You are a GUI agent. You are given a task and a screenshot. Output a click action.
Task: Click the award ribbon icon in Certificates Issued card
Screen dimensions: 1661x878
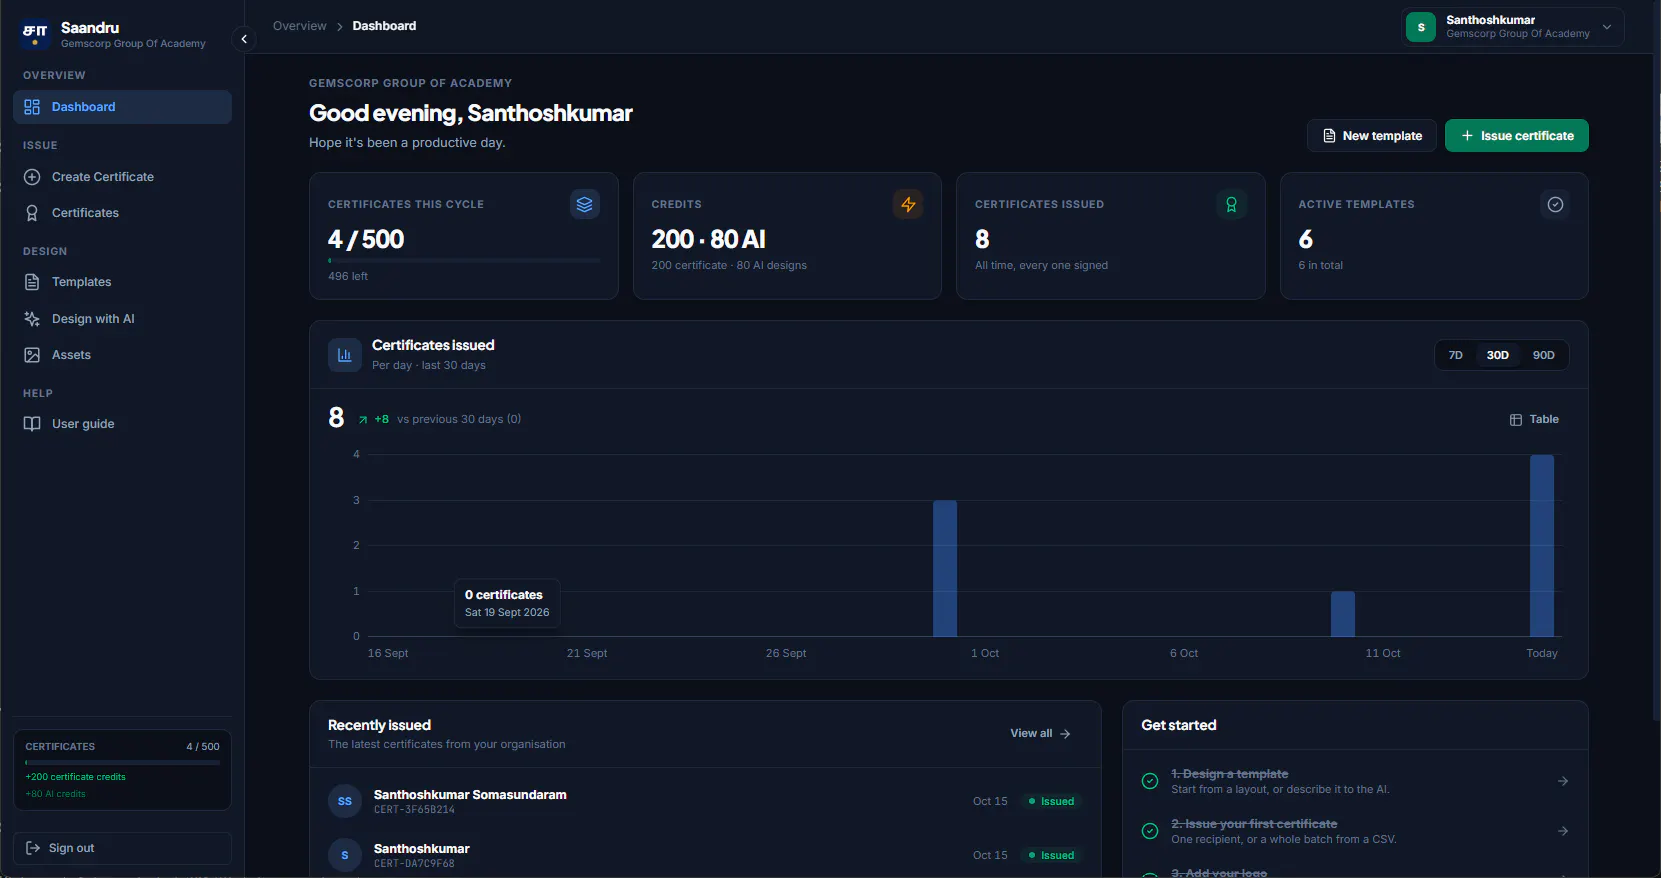tap(1231, 204)
